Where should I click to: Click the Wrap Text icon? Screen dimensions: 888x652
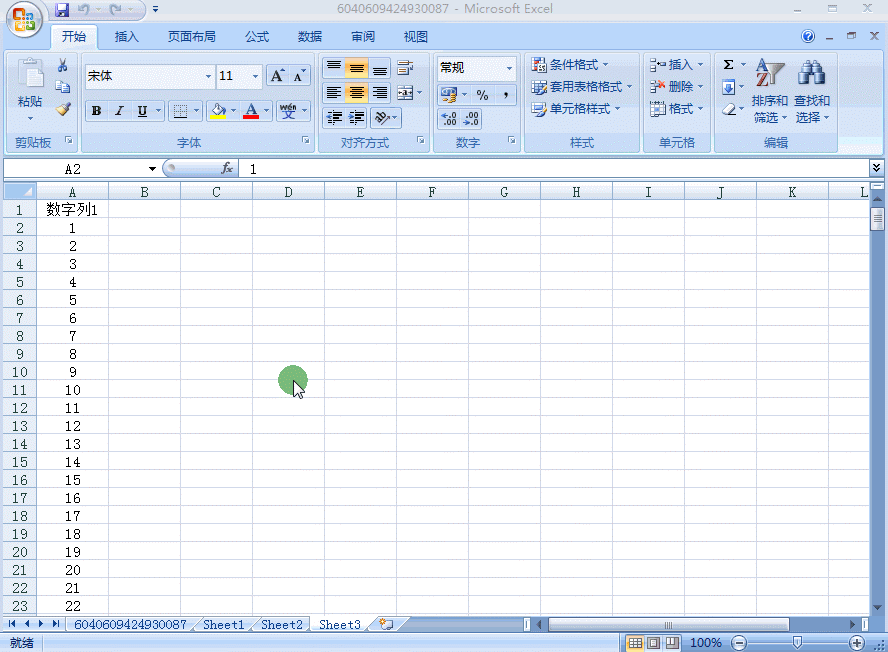[x=405, y=68]
